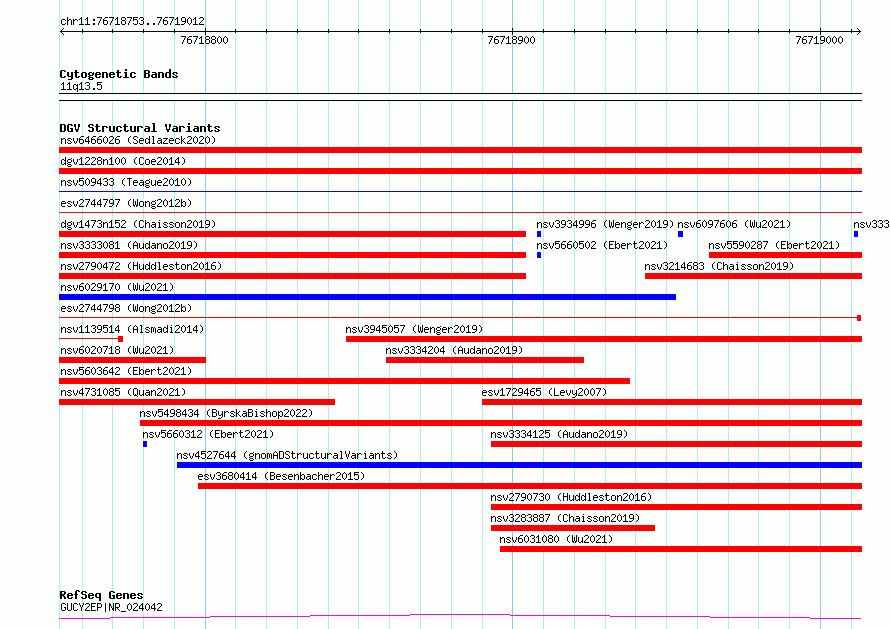Click the red nsv5603642 variant bar

(x=345, y=381)
